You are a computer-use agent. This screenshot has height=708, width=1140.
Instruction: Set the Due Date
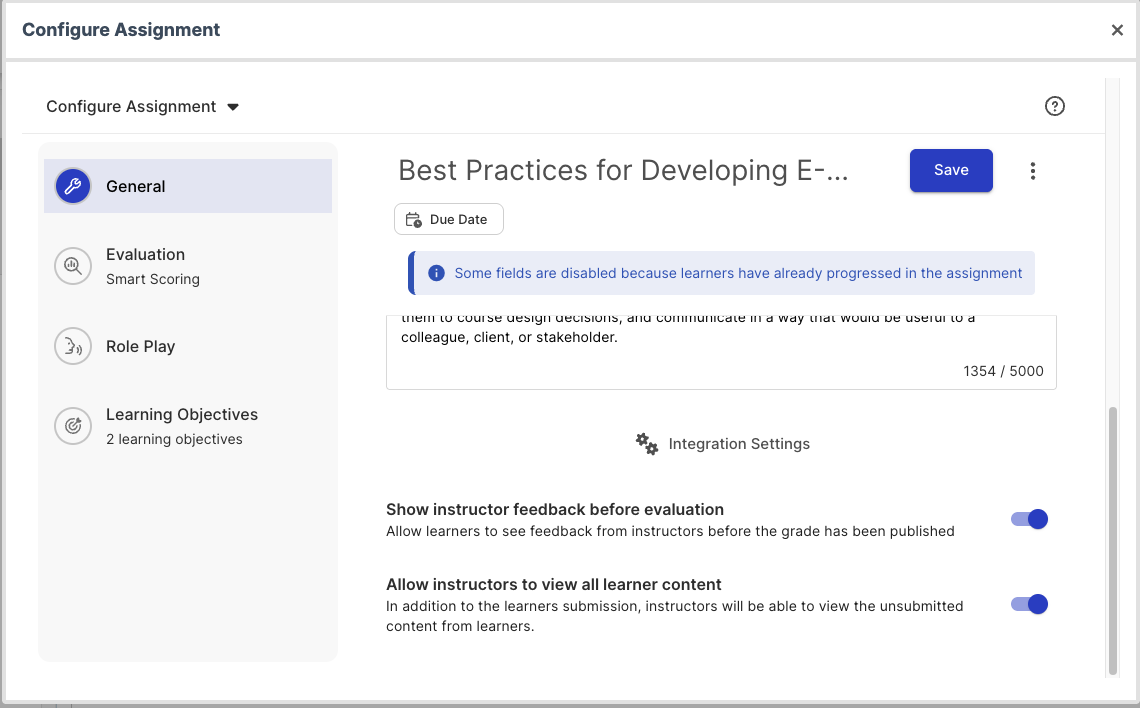tap(449, 220)
